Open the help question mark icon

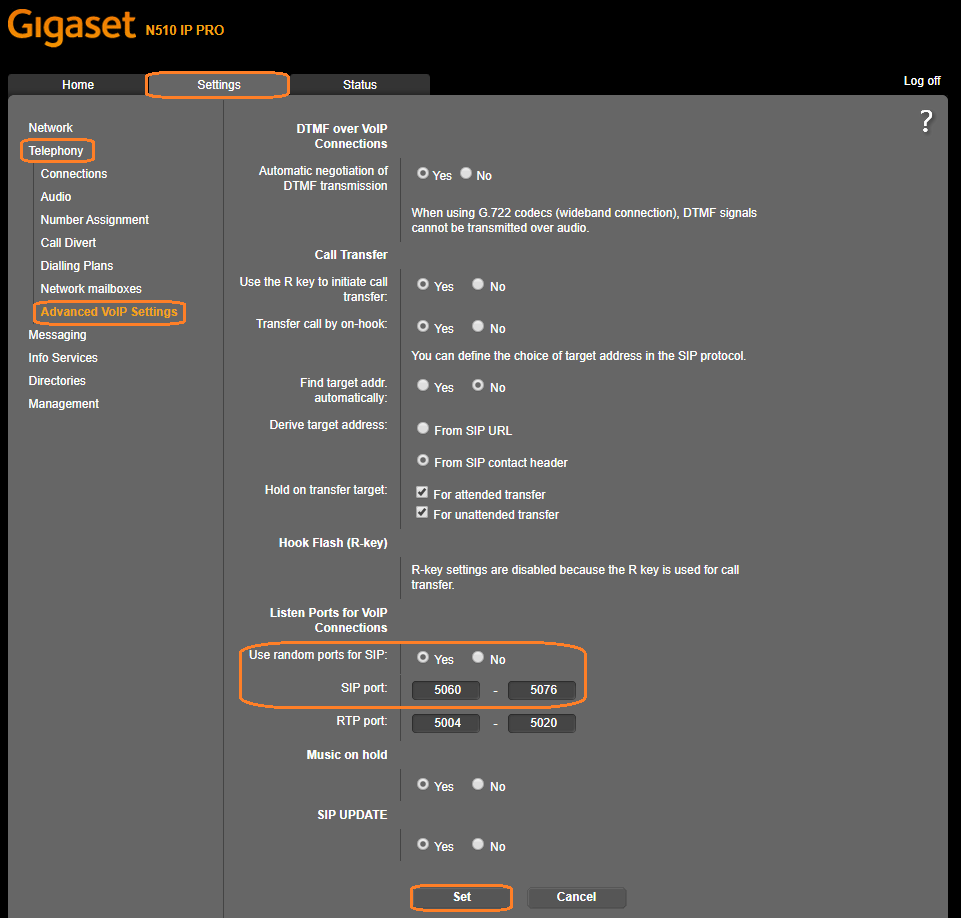click(x=926, y=122)
